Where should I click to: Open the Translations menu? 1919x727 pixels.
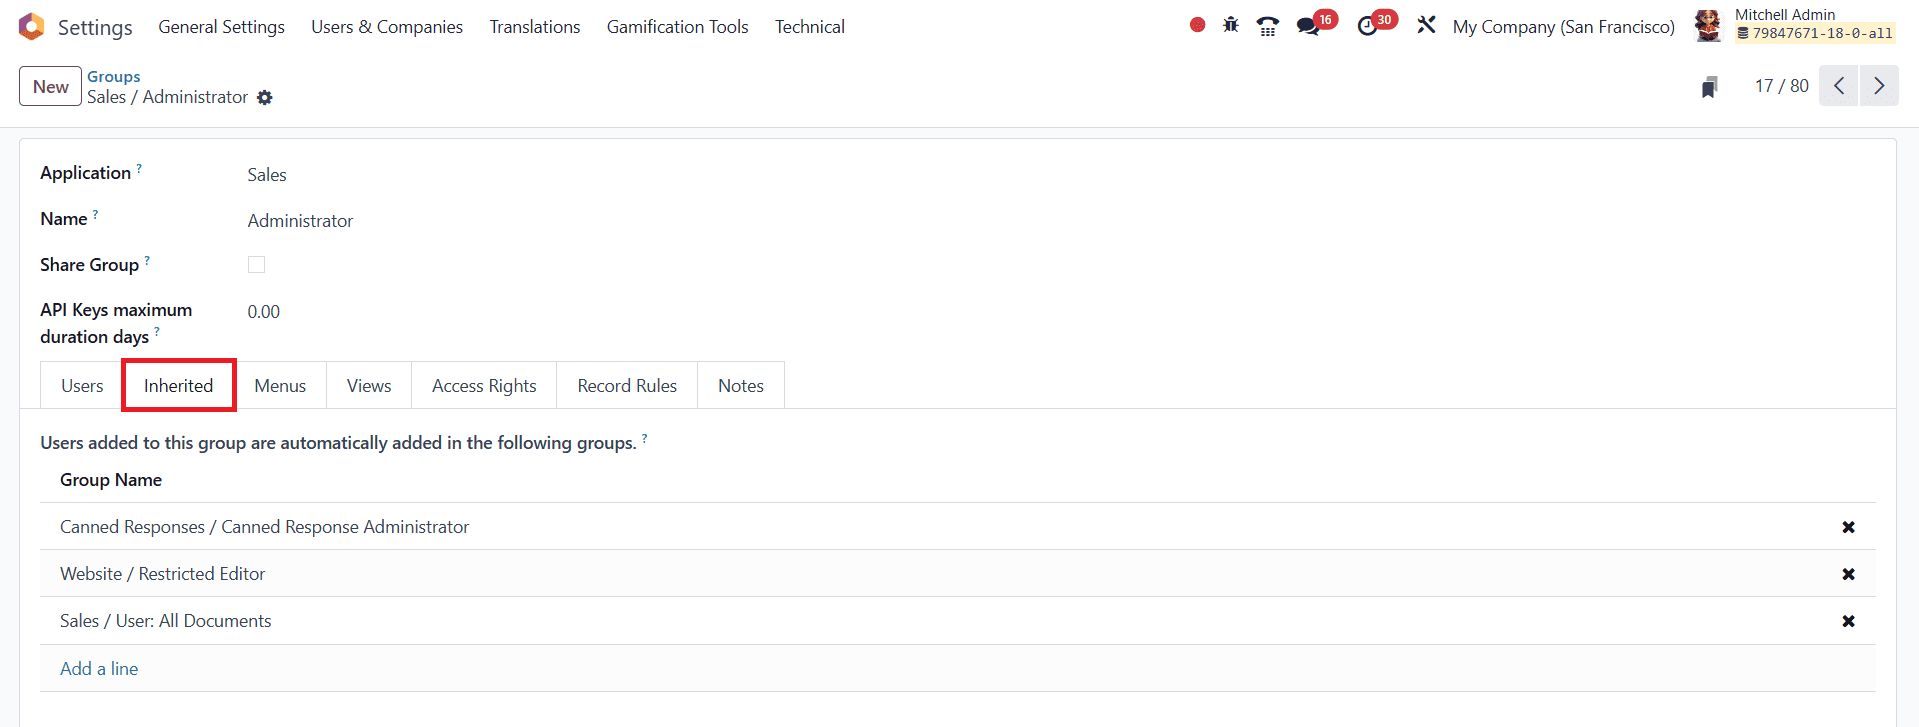point(535,27)
